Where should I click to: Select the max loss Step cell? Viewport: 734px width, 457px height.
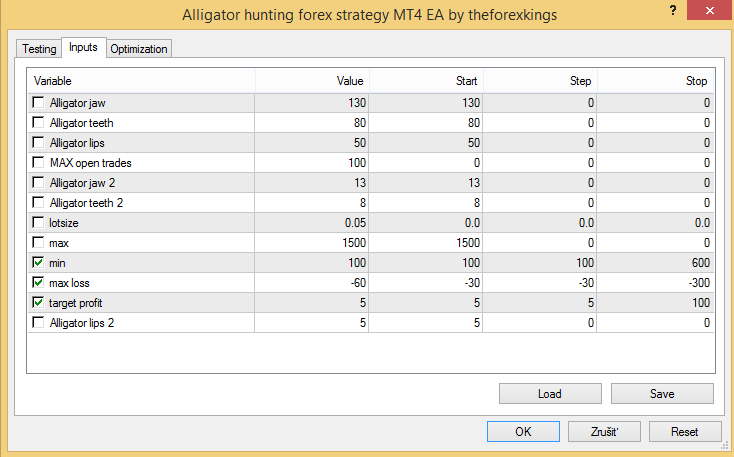pyautogui.click(x=540, y=283)
